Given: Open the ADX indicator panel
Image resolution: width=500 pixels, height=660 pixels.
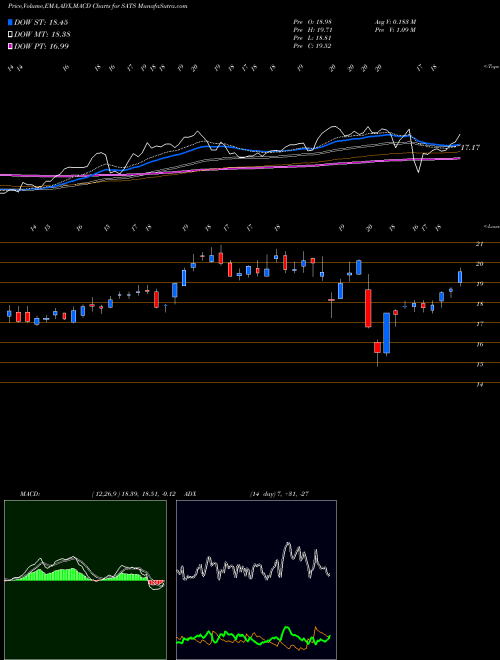Looking at the screenshot, I should pos(256,580).
